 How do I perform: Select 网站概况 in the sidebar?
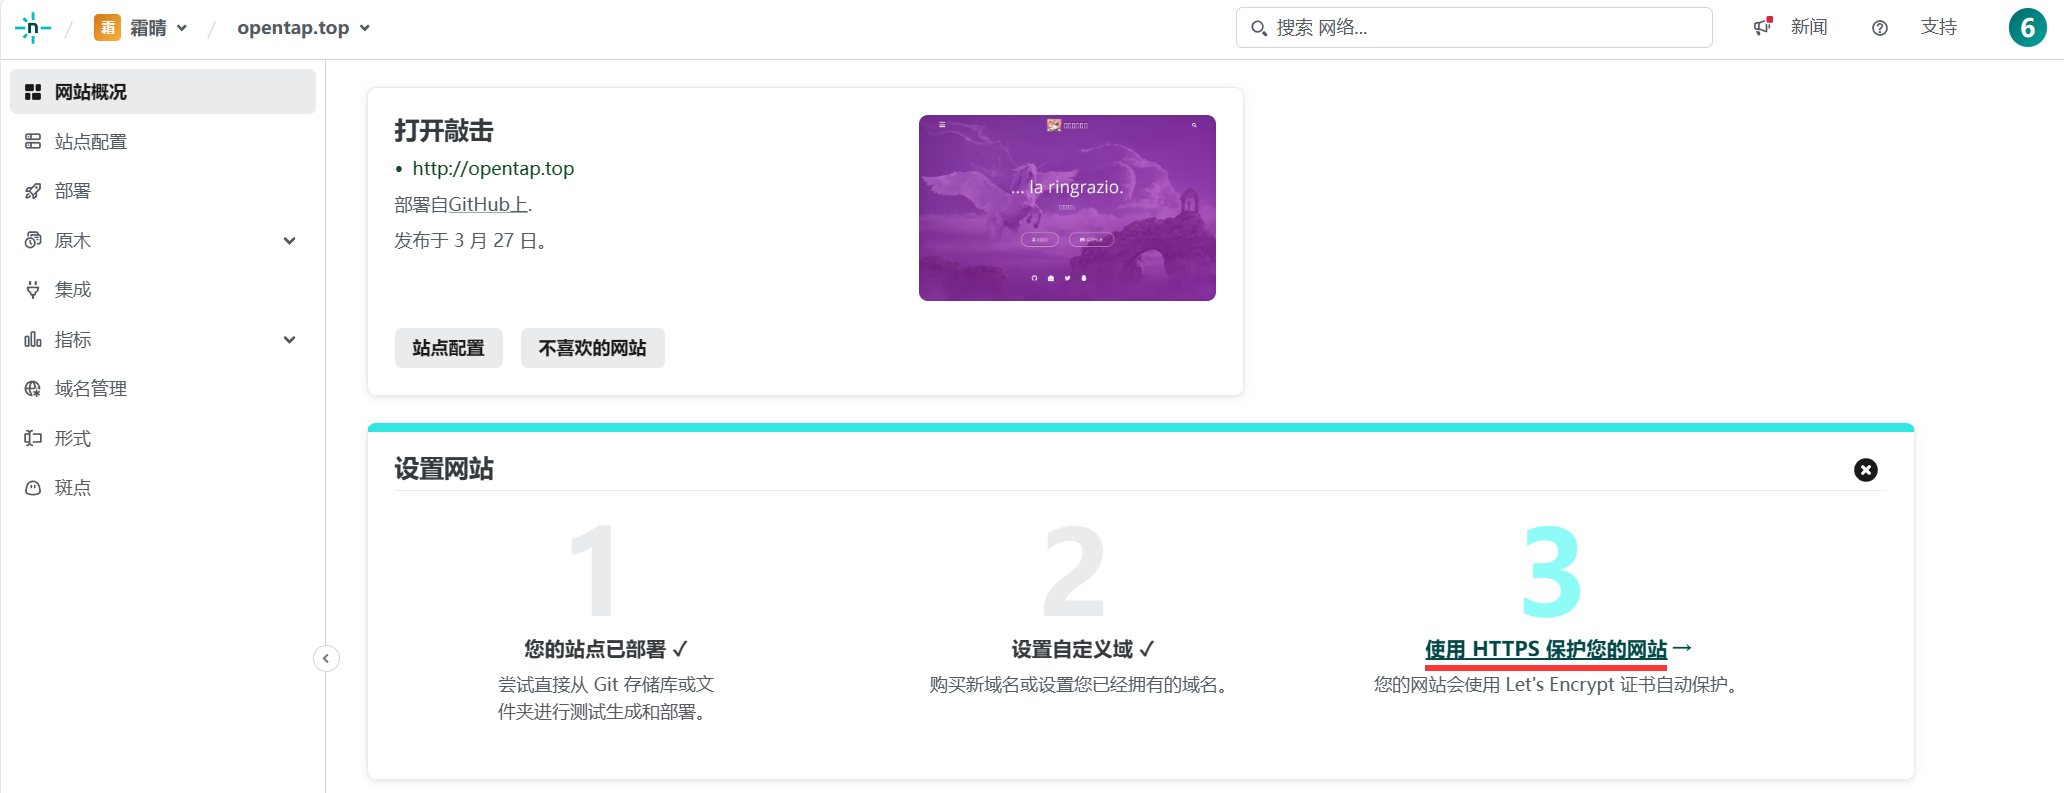tap(163, 92)
